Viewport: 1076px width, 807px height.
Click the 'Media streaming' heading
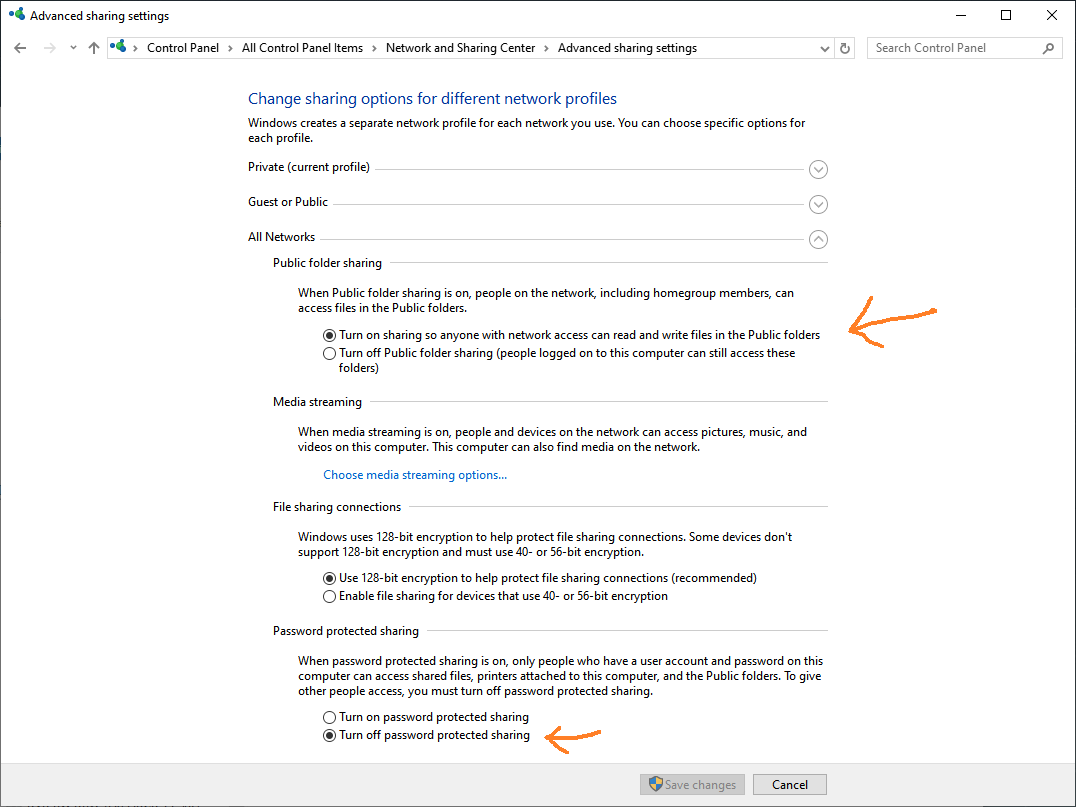(x=317, y=401)
